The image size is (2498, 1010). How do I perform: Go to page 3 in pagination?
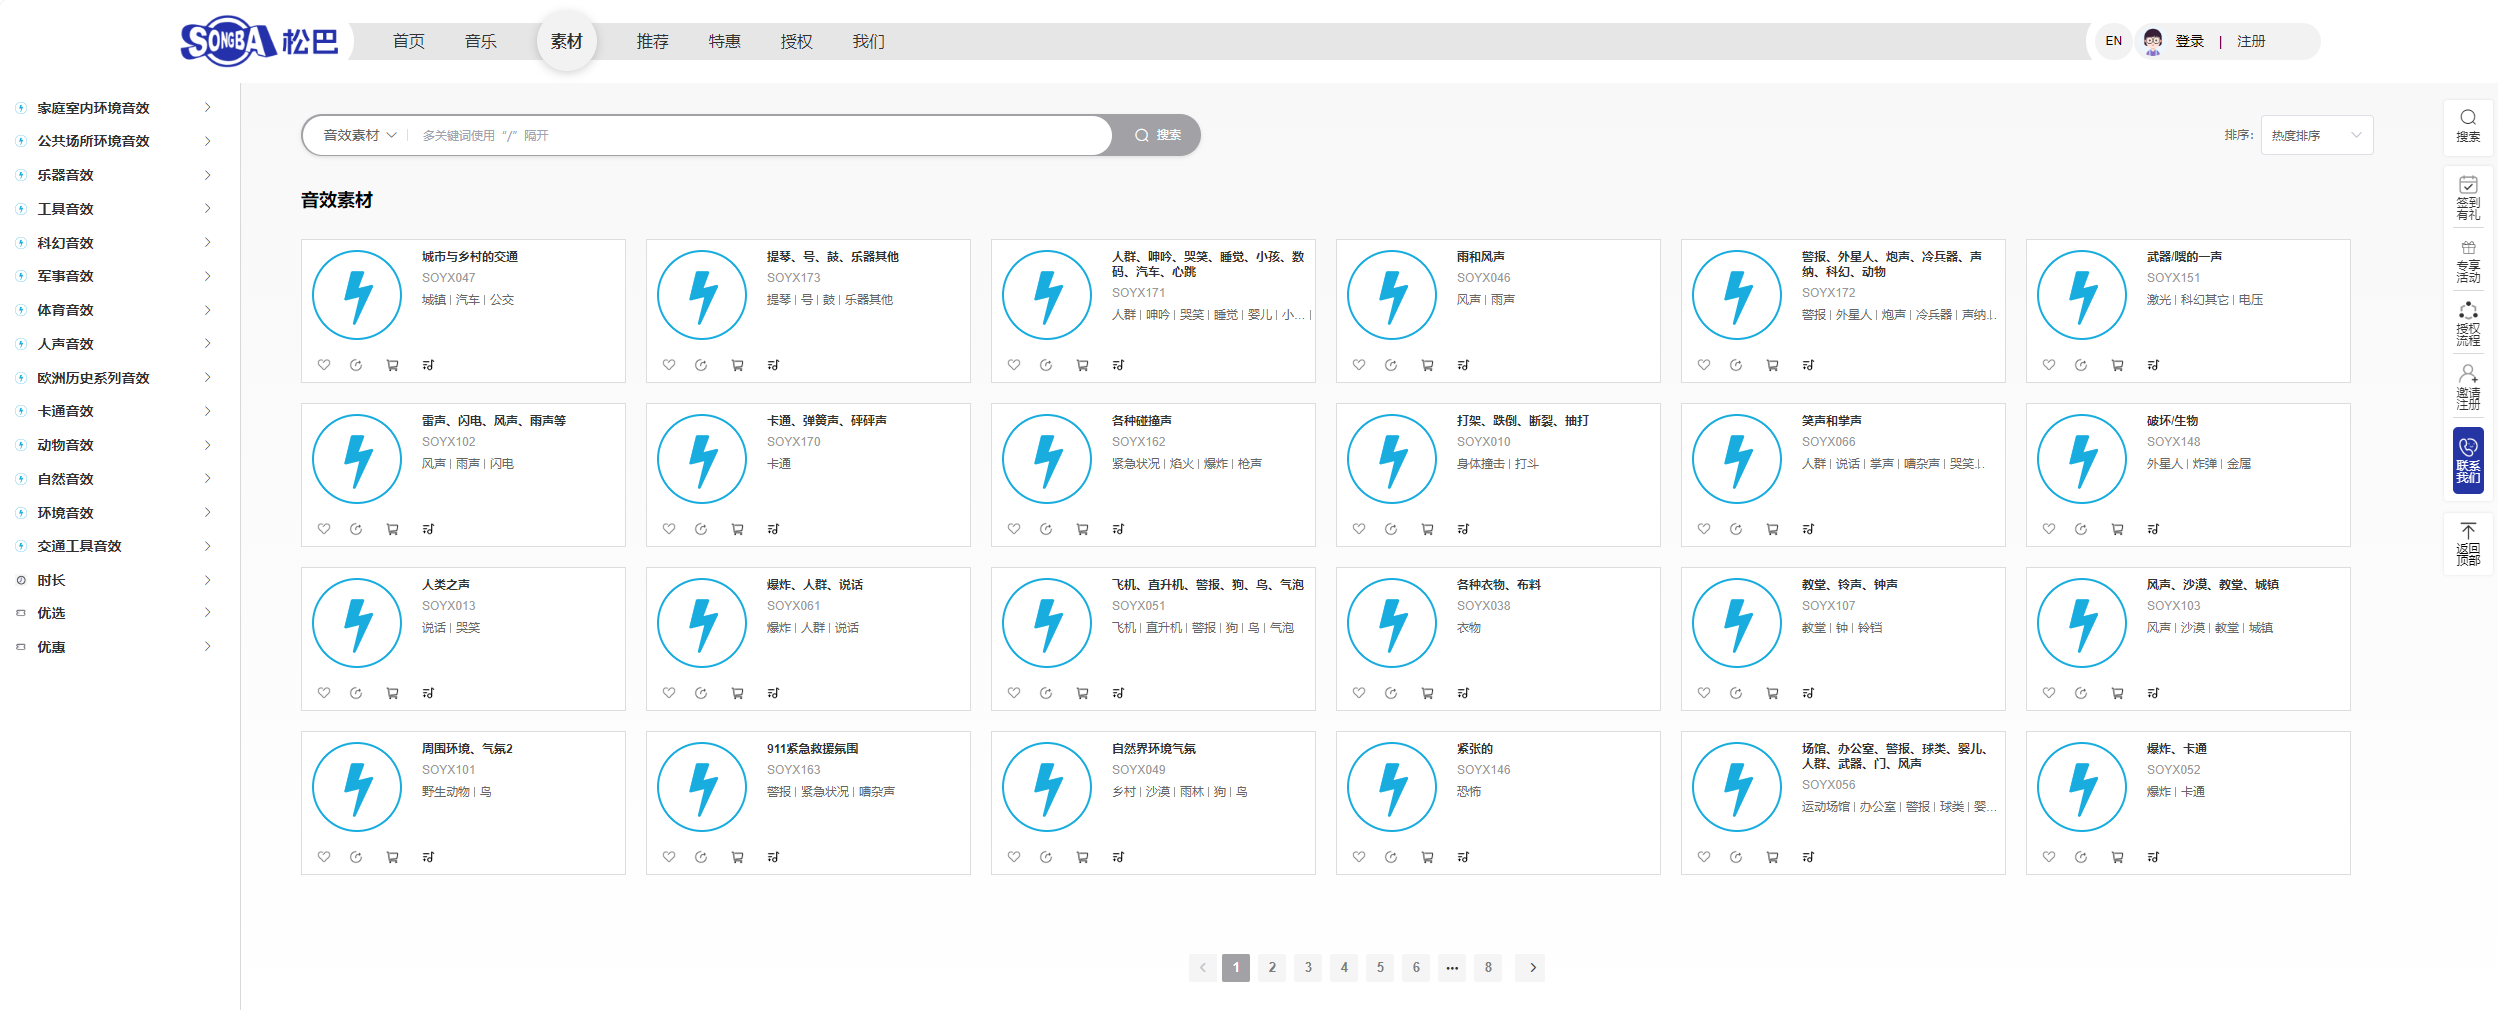click(1308, 967)
